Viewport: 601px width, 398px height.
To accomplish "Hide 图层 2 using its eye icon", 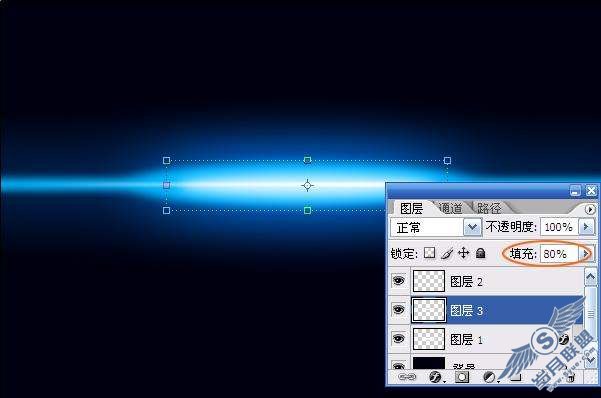I will (399, 281).
